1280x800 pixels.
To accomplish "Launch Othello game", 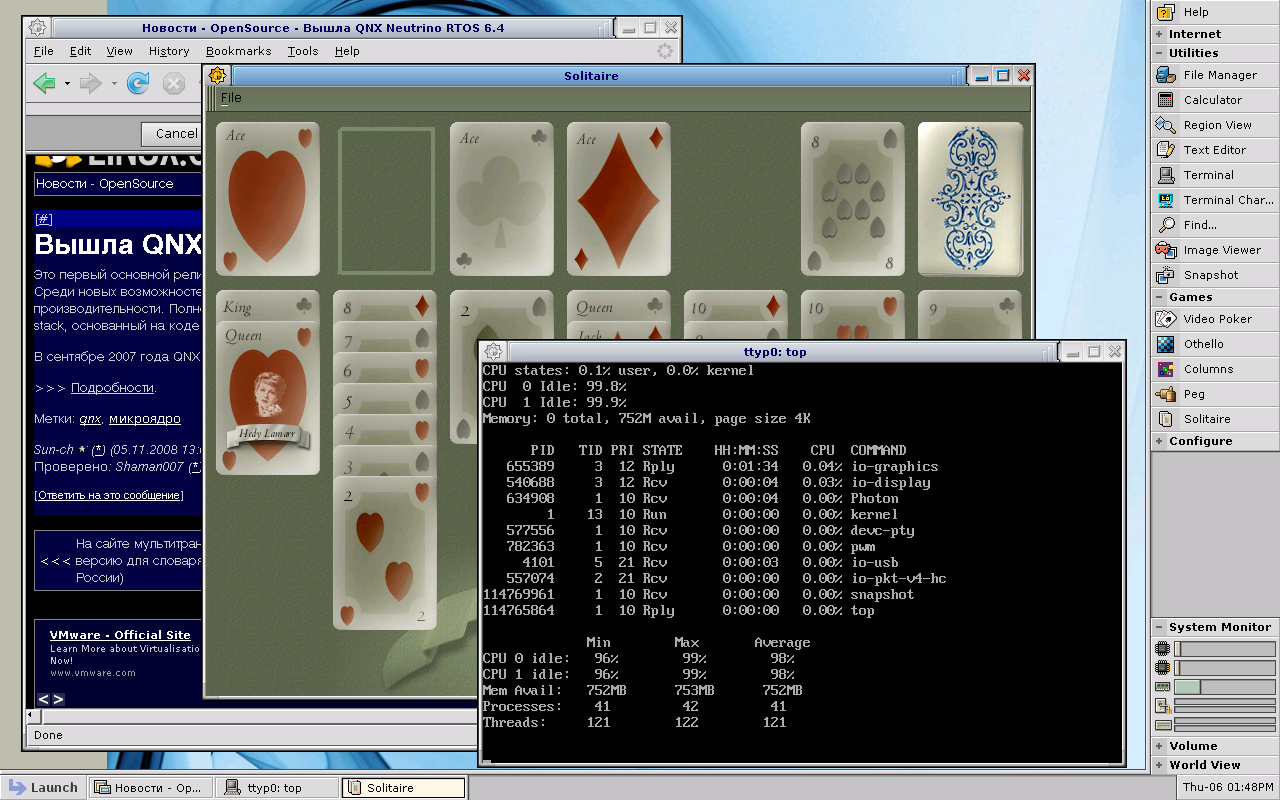I will pyautogui.click(x=1215, y=344).
